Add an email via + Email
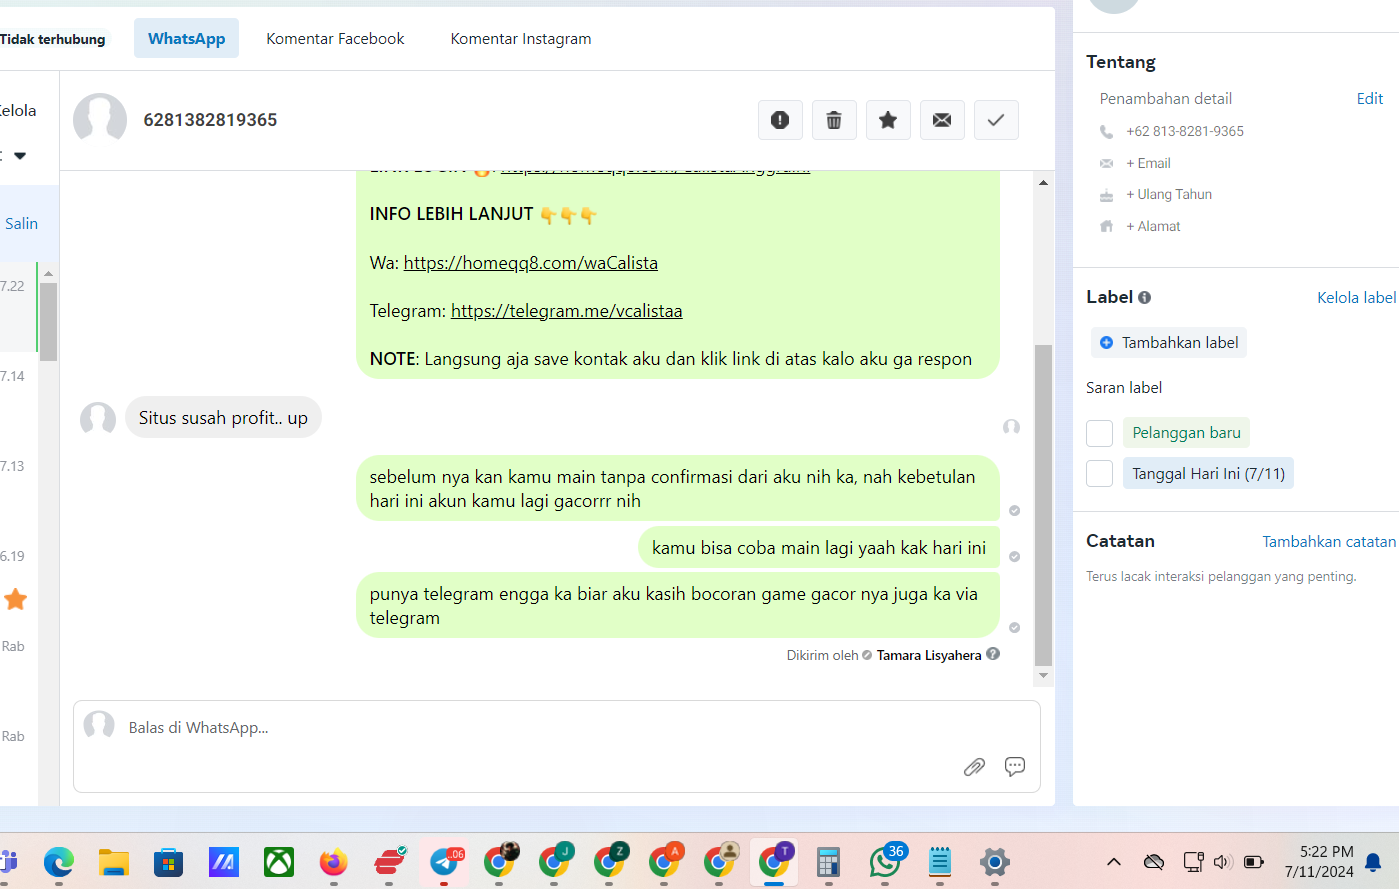The height and width of the screenshot is (889, 1399). tap(1148, 164)
